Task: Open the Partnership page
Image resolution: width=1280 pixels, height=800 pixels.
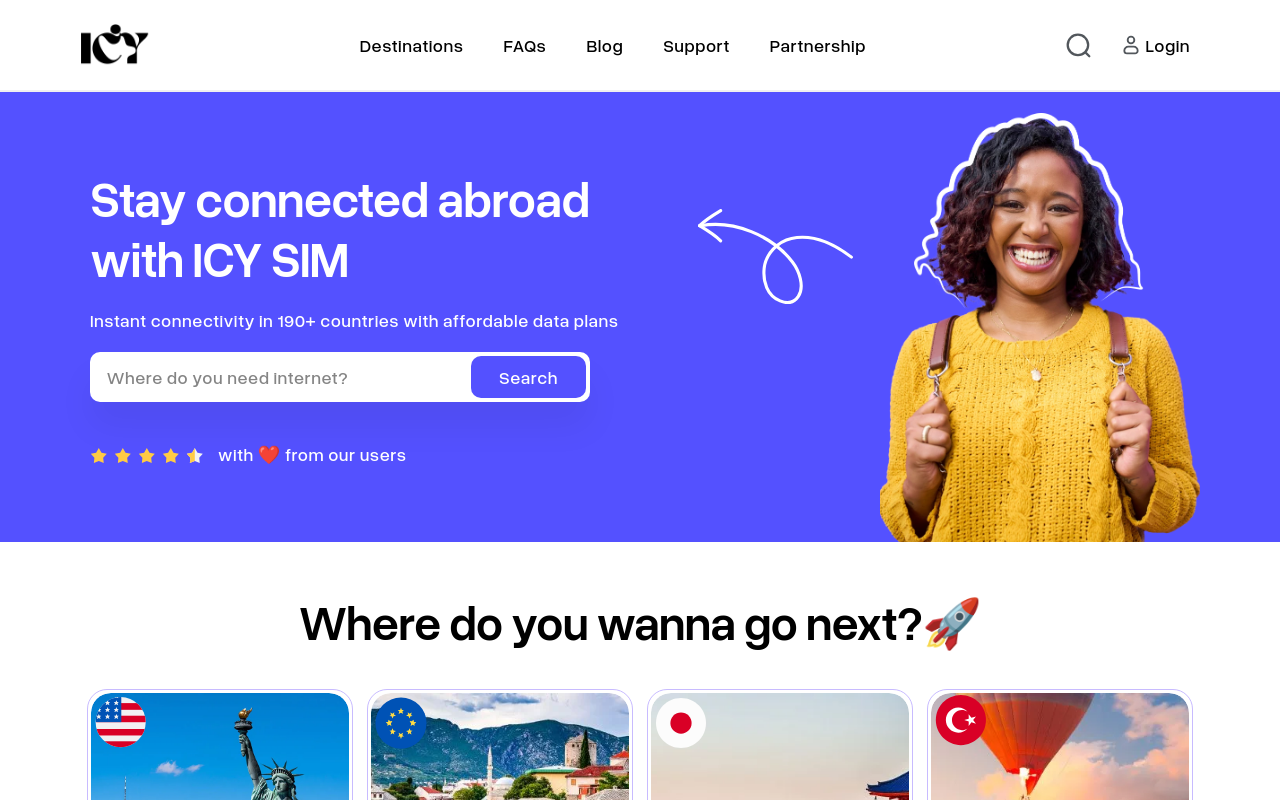Action: click(x=817, y=46)
